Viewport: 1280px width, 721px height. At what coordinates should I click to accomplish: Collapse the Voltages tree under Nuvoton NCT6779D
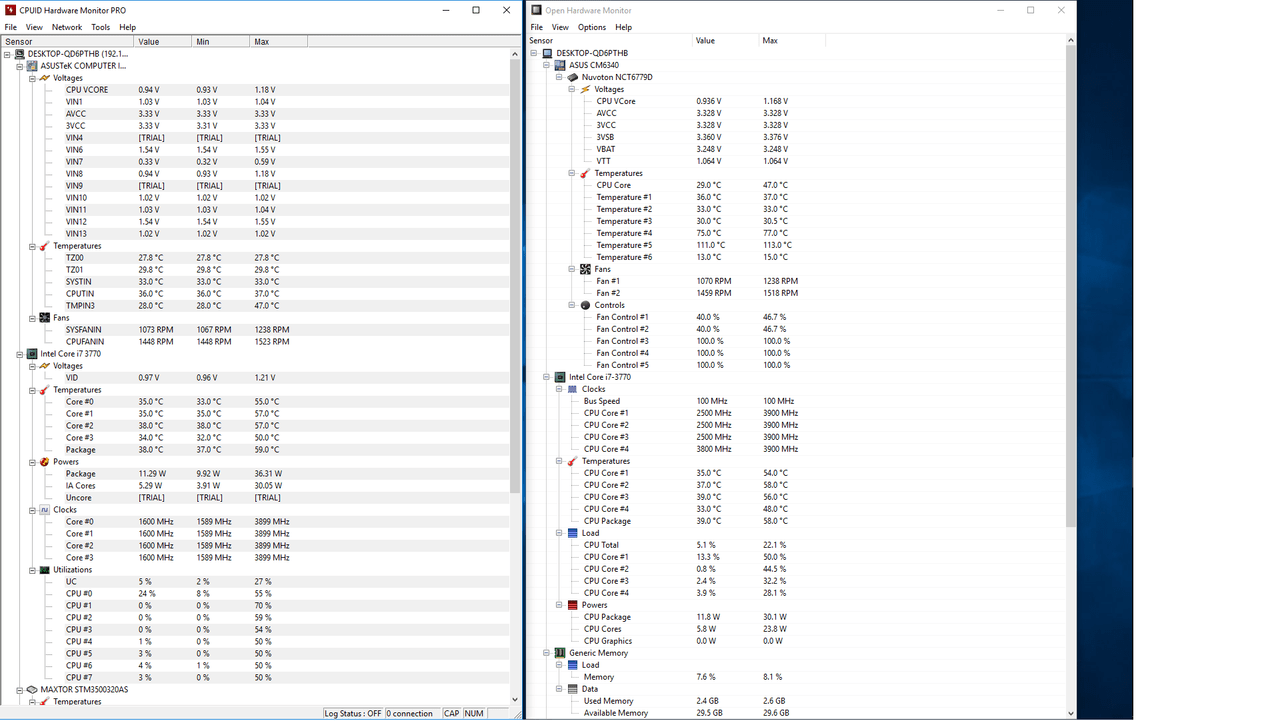[x=571, y=89]
